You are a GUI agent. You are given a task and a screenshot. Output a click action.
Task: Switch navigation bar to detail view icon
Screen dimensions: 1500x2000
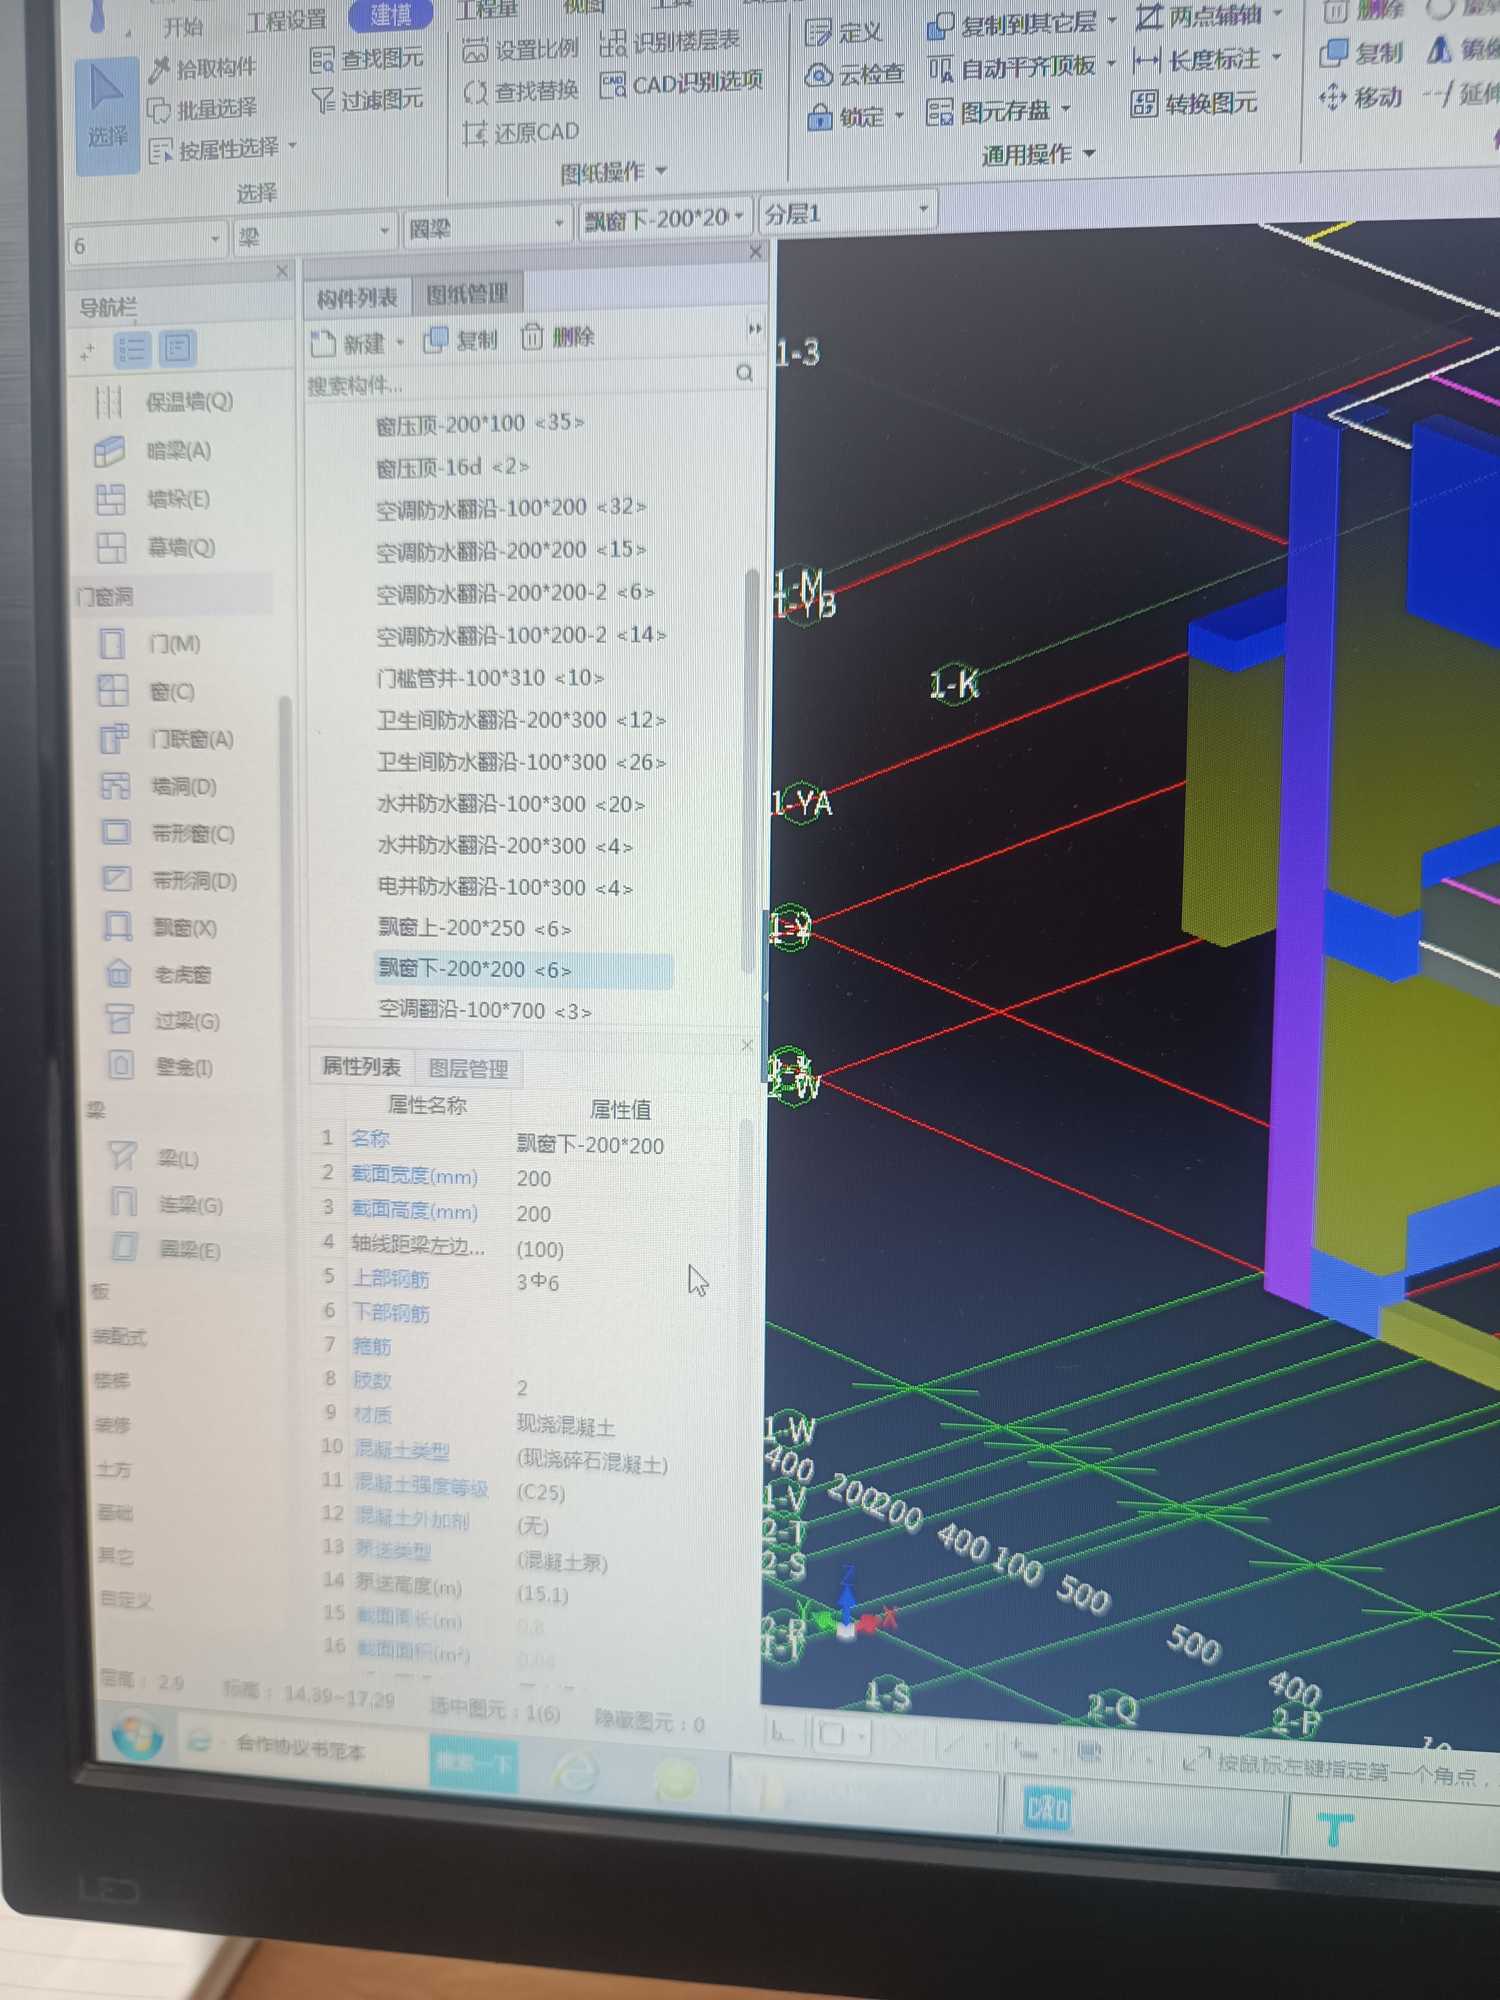coord(177,348)
